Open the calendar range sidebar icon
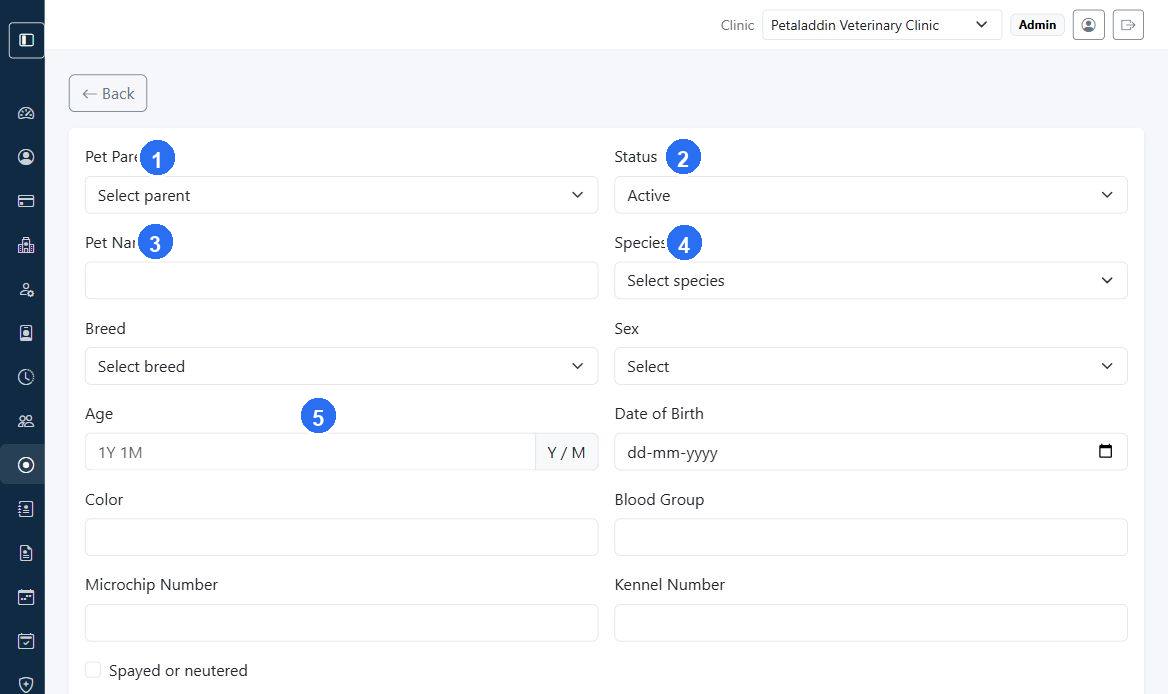This screenshot has height=694, width=1168. (26, 596)
